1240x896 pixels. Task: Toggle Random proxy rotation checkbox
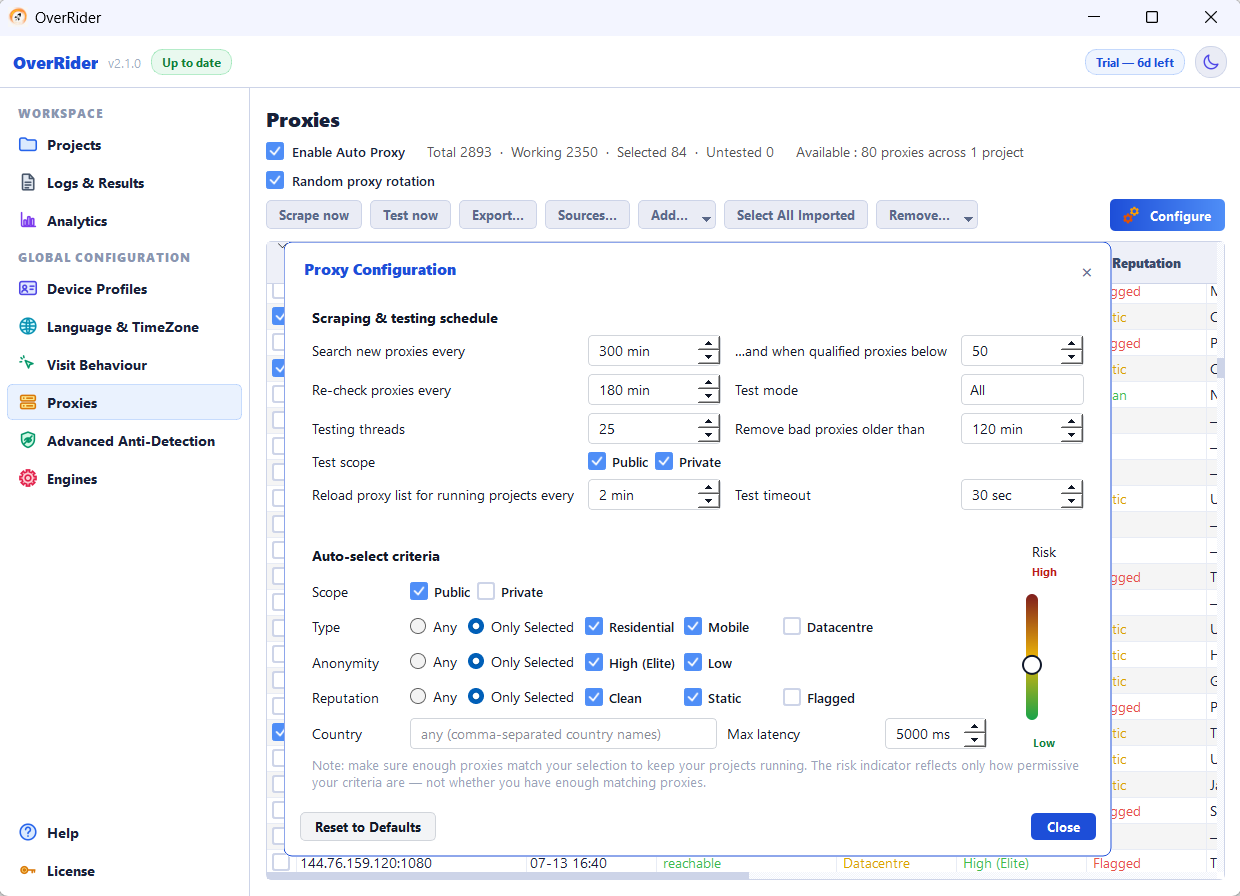[275, 181]
